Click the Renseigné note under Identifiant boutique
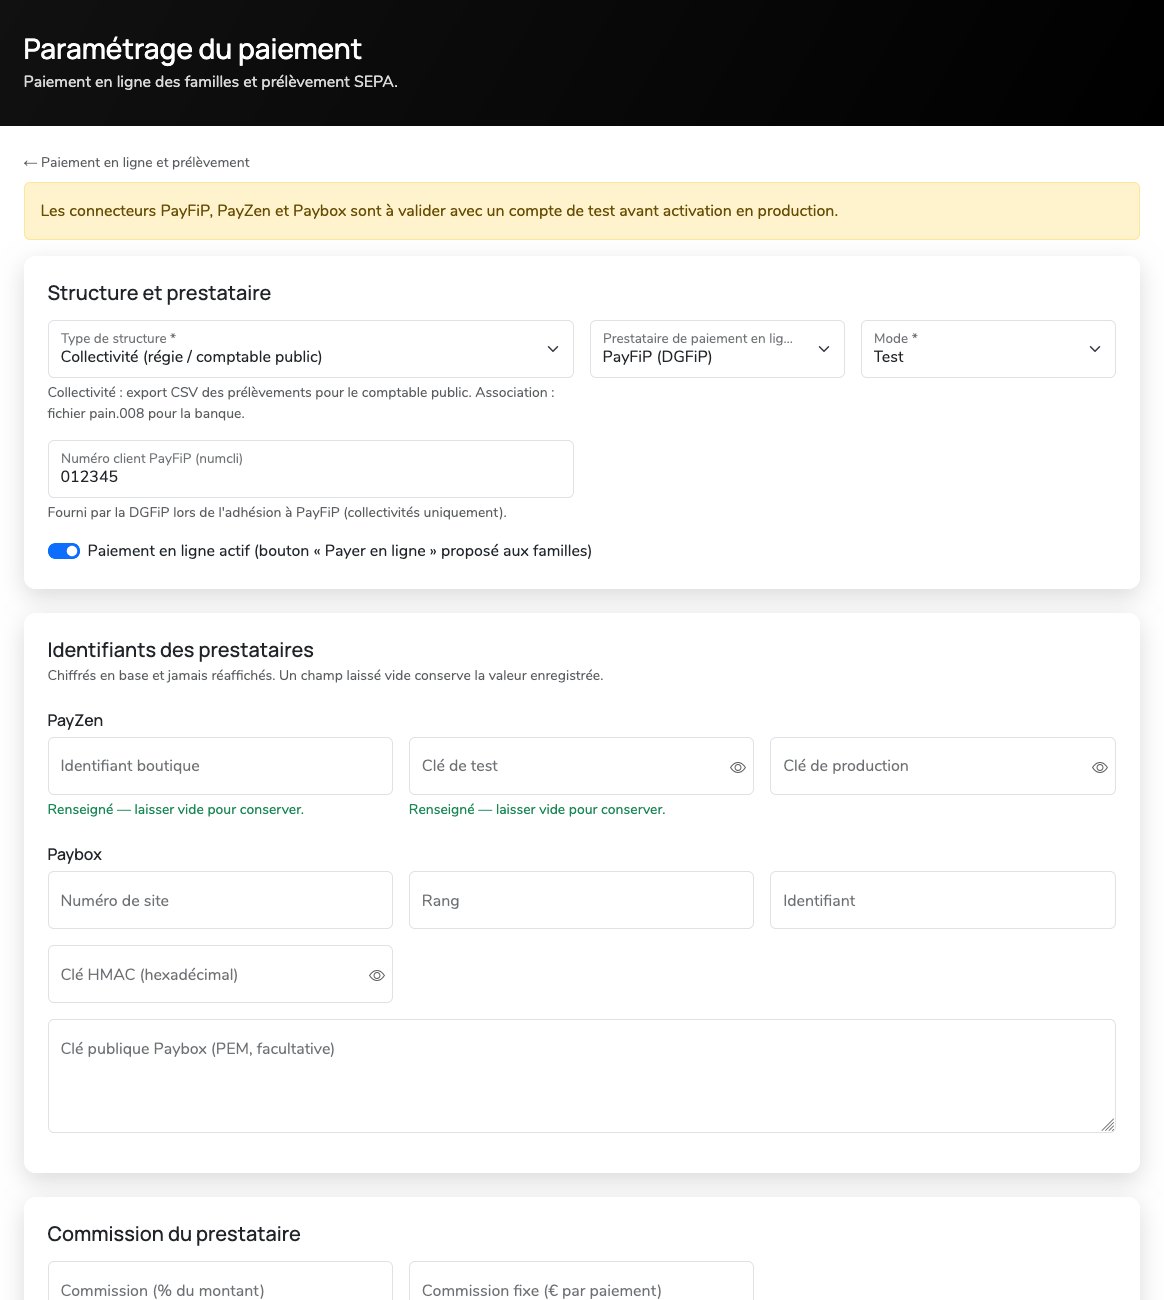Image resolution: width=1164 pixels, height=1300 pixels. click(176, 809)
